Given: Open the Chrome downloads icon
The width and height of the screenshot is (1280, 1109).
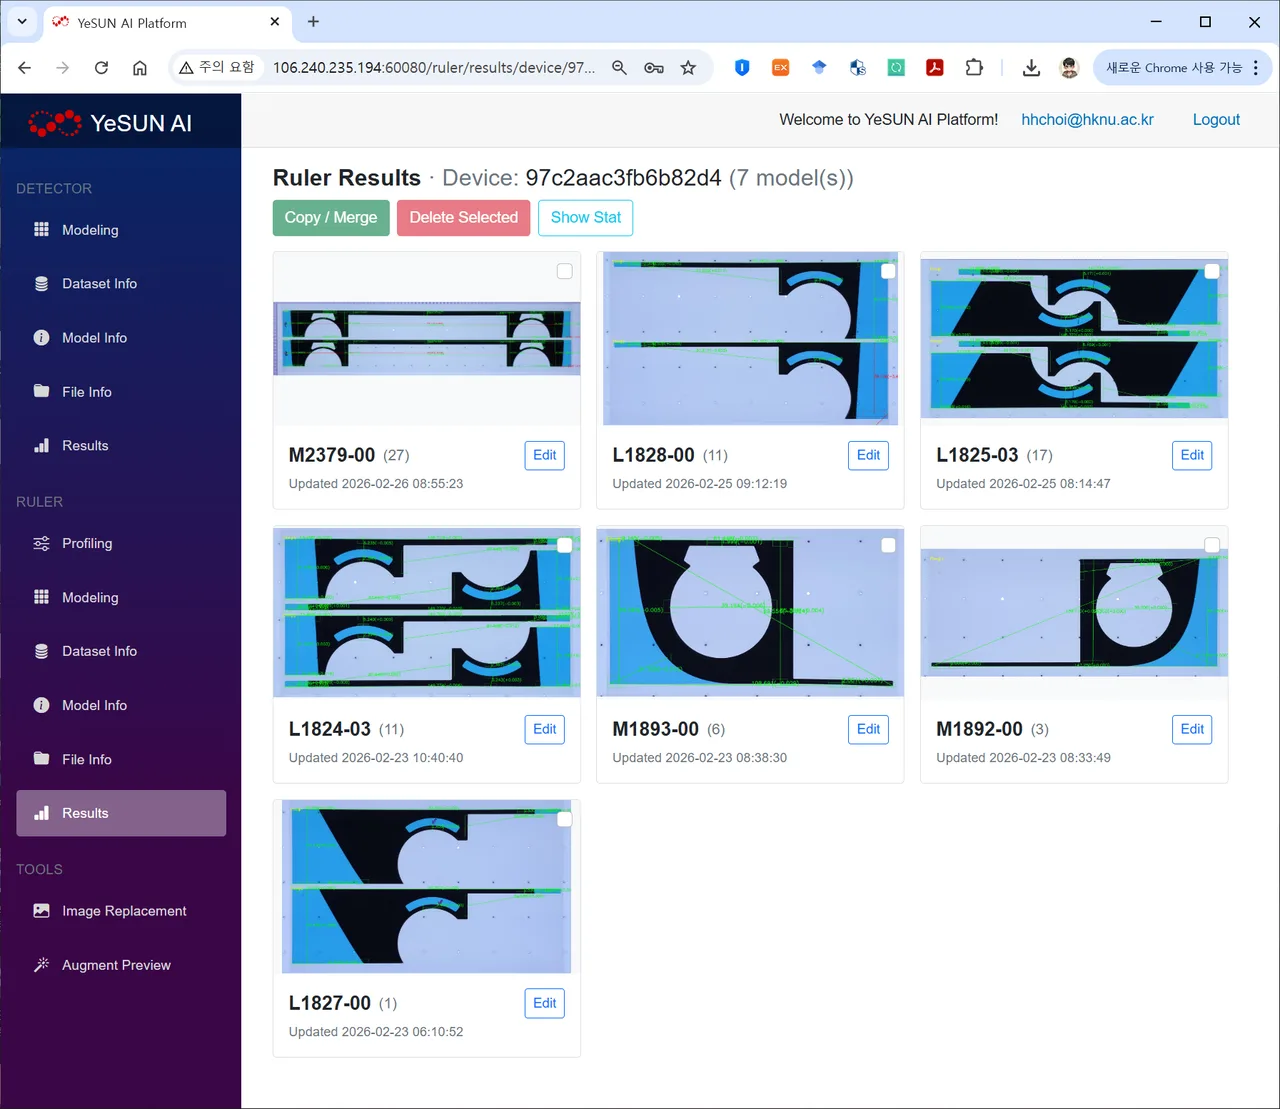Looking at the screenshot, I should click(x=1031, y=68).
